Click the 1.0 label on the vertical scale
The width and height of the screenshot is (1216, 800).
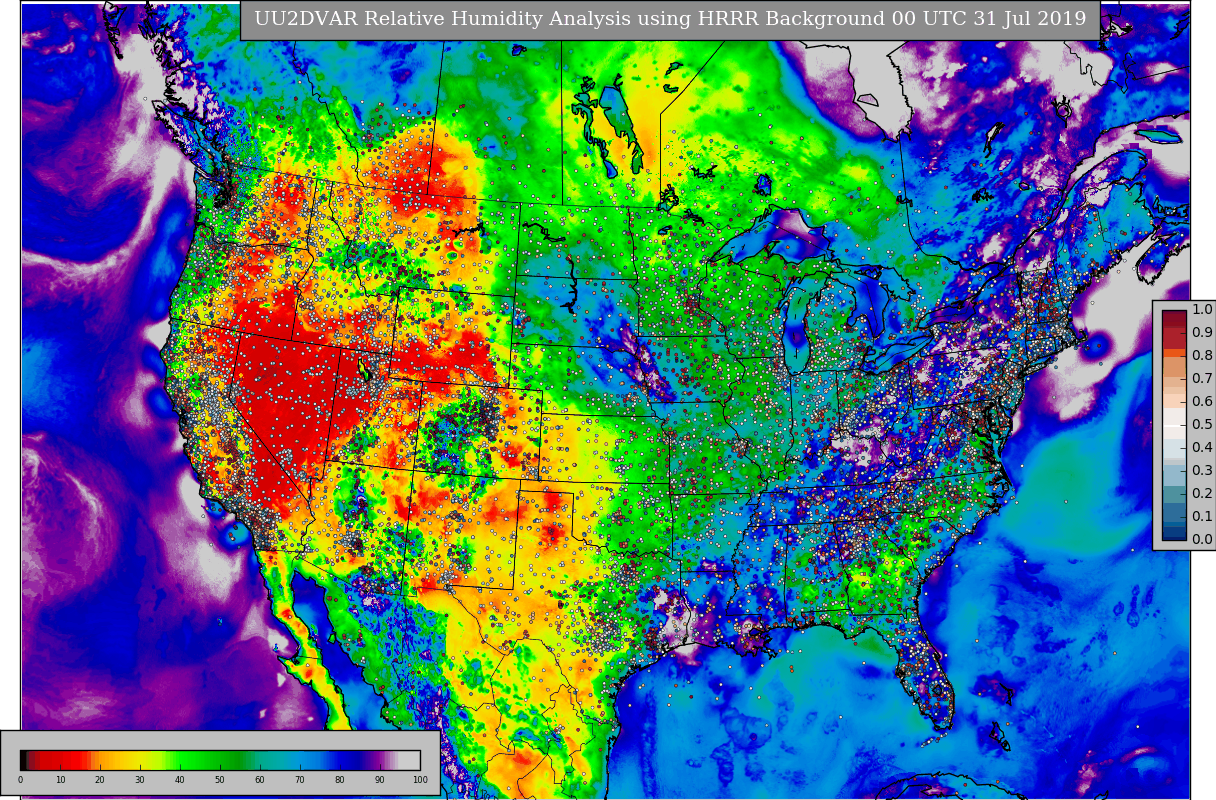click(1202, 309)
